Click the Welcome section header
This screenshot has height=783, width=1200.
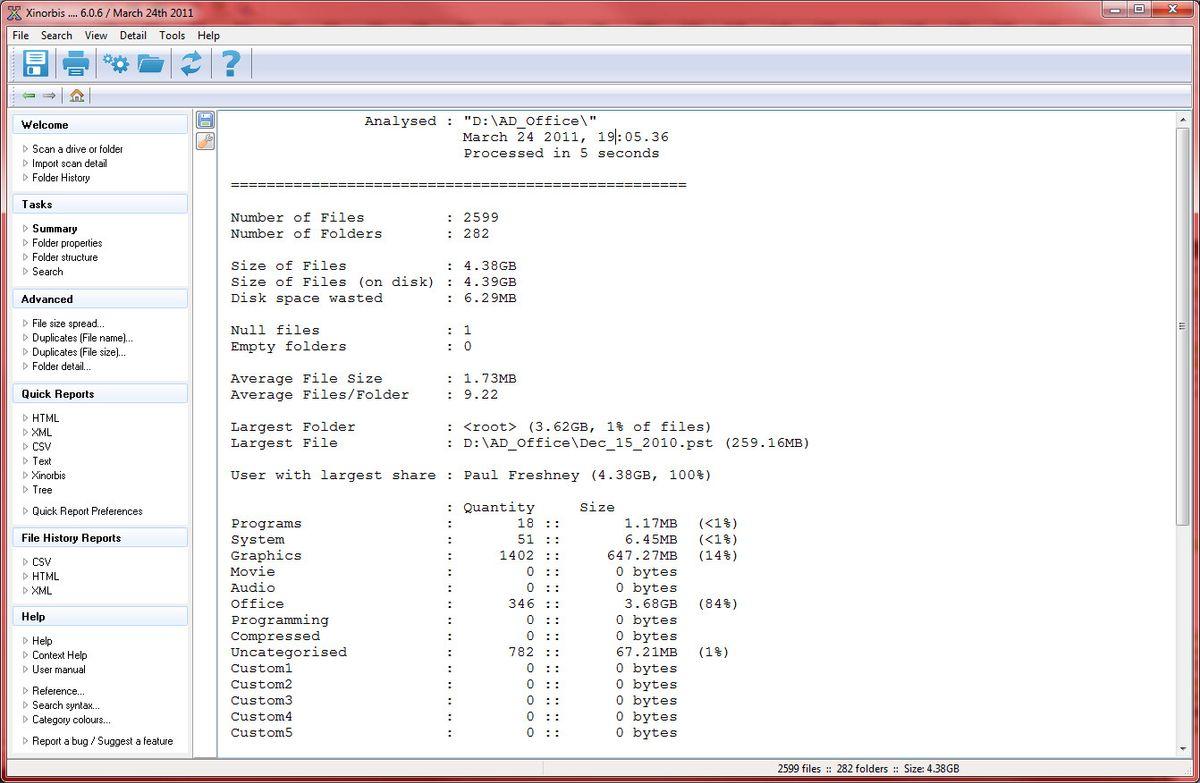point(100,125)
